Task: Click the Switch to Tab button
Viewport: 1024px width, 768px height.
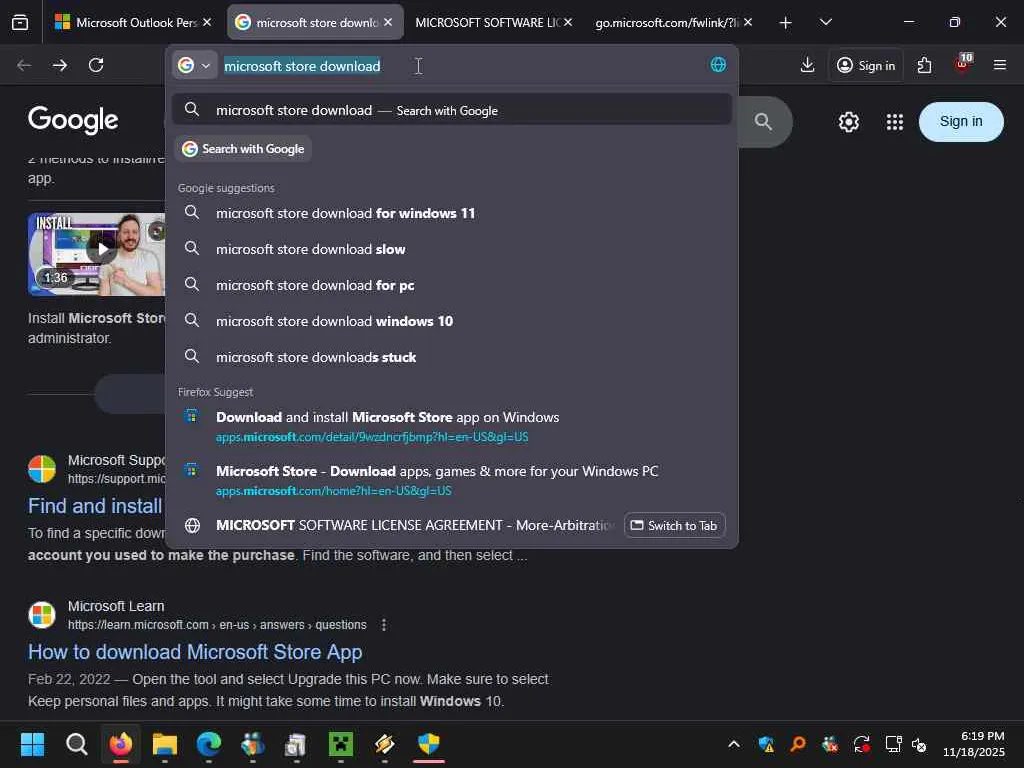Action: pyautogui.click(x=674, y=525)
